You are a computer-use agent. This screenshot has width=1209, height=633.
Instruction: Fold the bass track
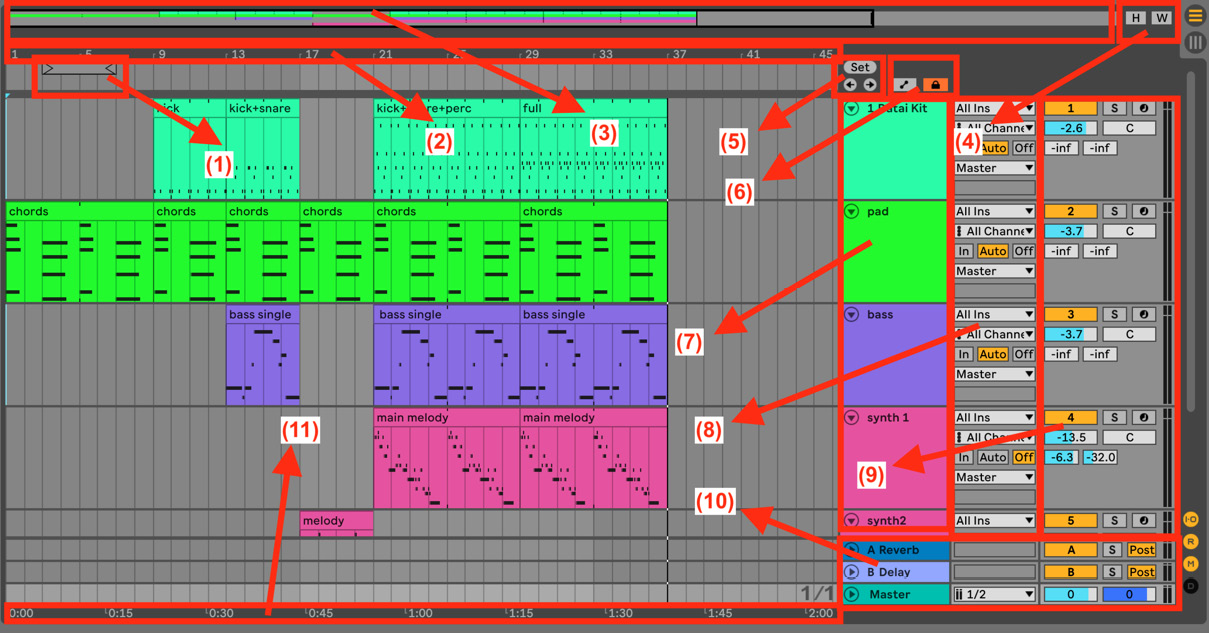(x=852, y=314)
